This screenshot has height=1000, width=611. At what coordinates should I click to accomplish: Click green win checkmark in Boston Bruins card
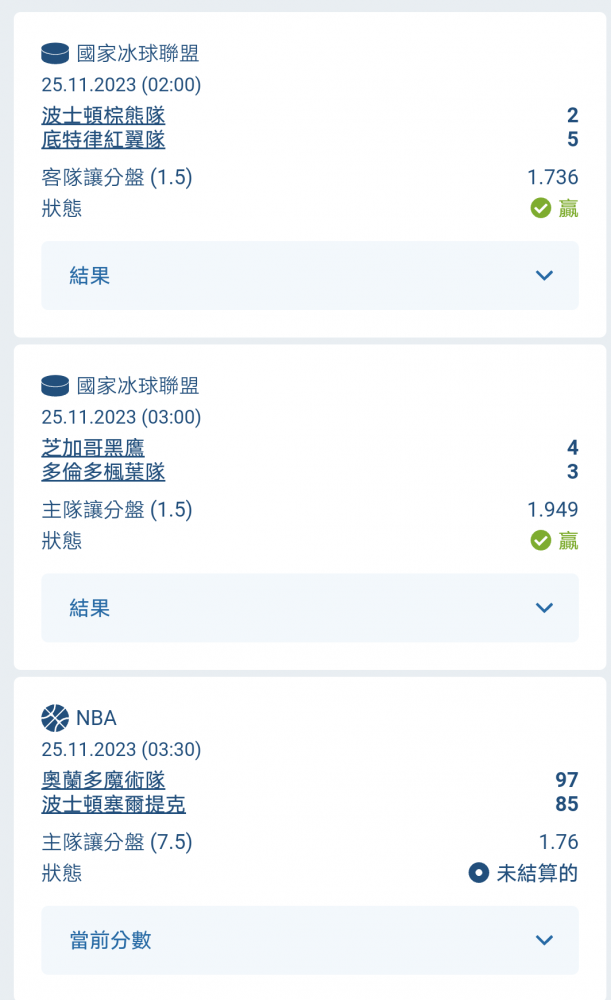tap(541, 208)
